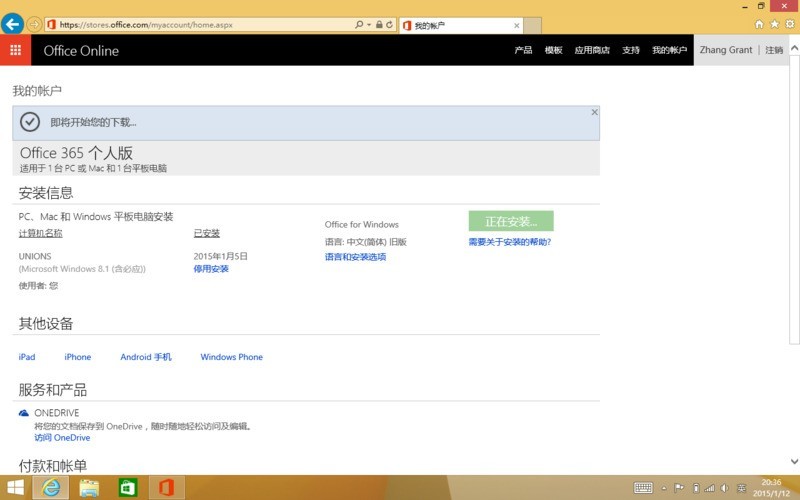The image size is (800, 500).
Task: Open favorites star icon
Action: pos(774,24)
